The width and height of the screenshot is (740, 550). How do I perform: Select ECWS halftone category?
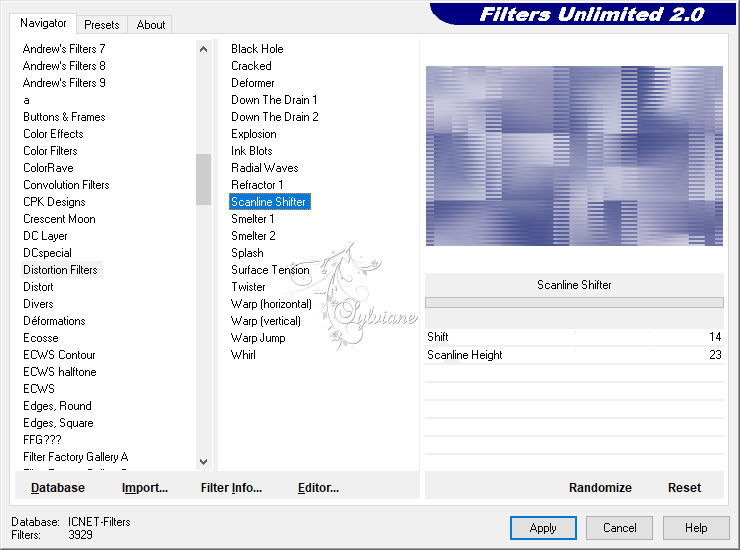pyautogui.click(x=60, y=372)
